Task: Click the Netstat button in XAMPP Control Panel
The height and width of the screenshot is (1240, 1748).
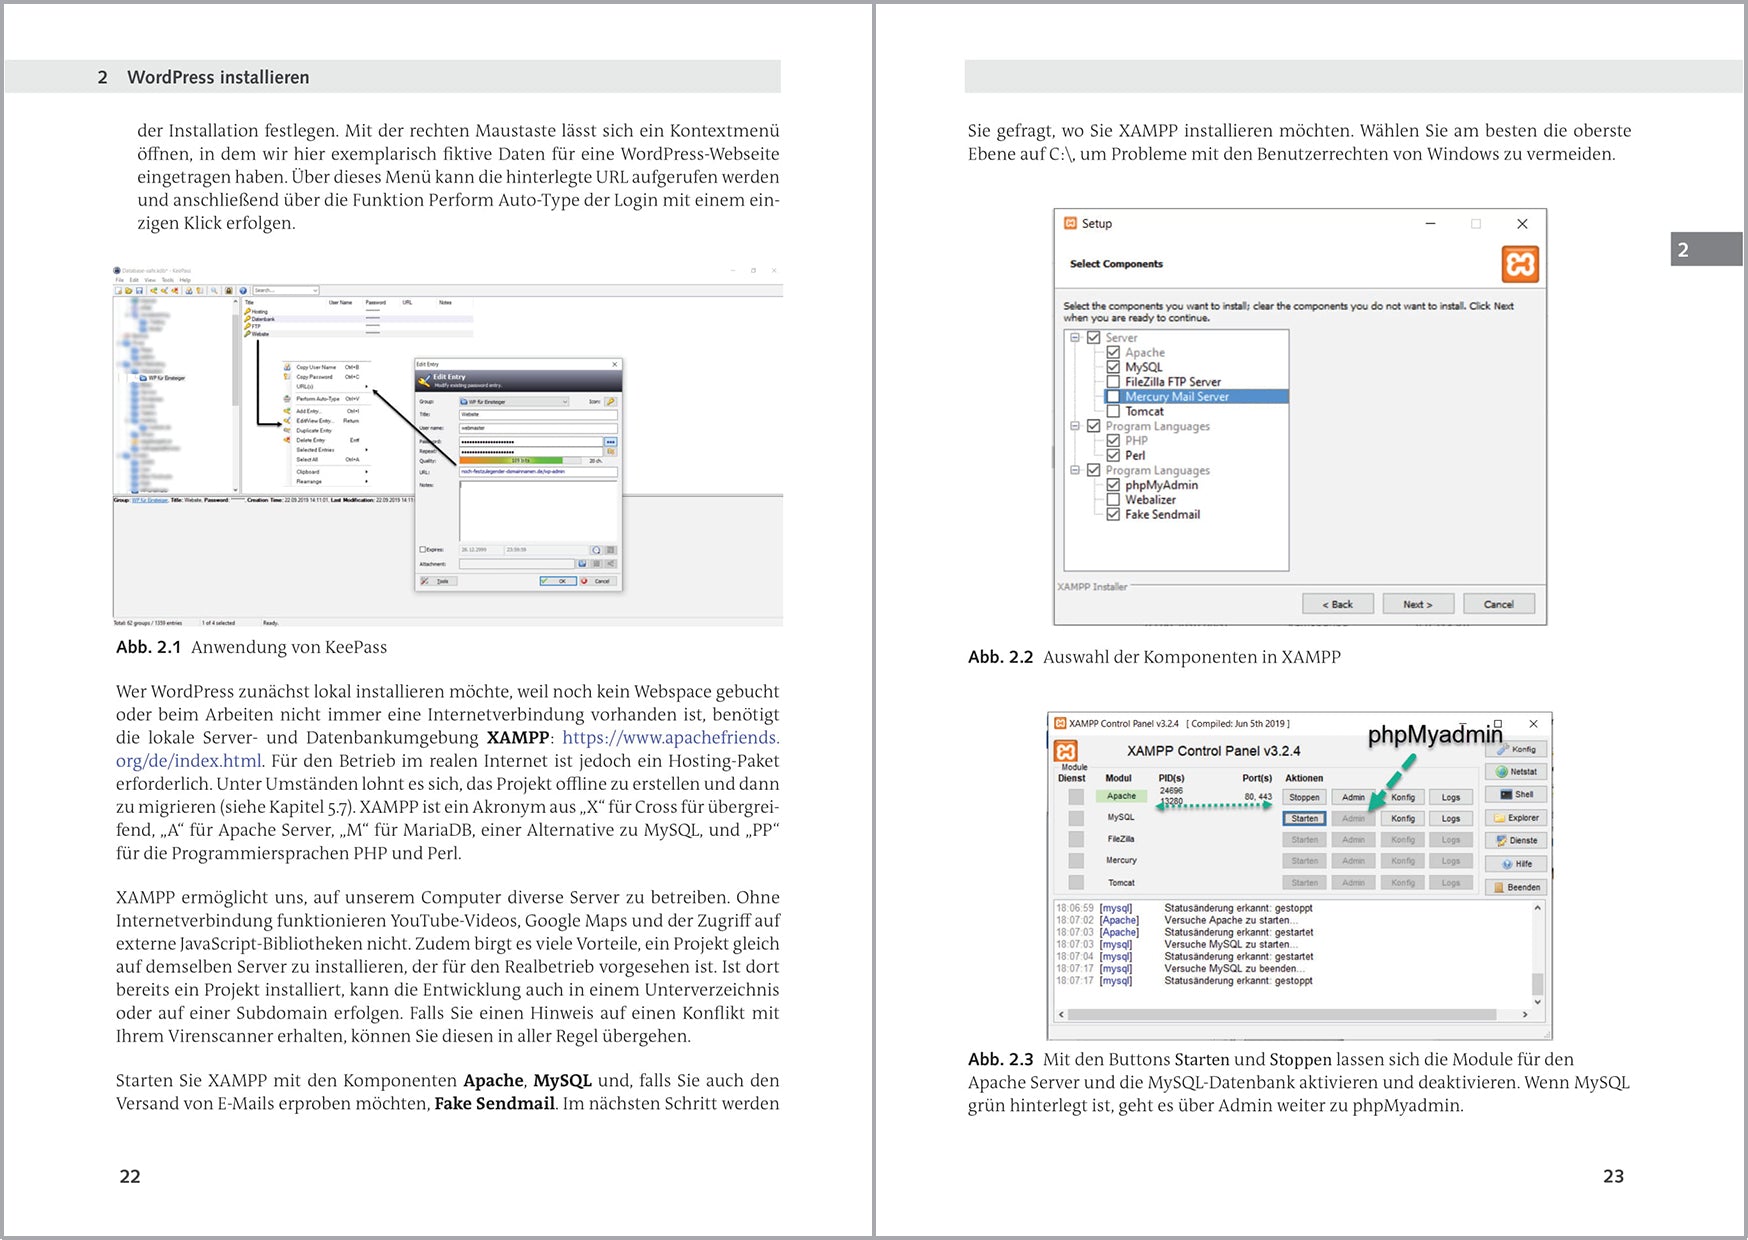Action: click(x=1516, y=772)
